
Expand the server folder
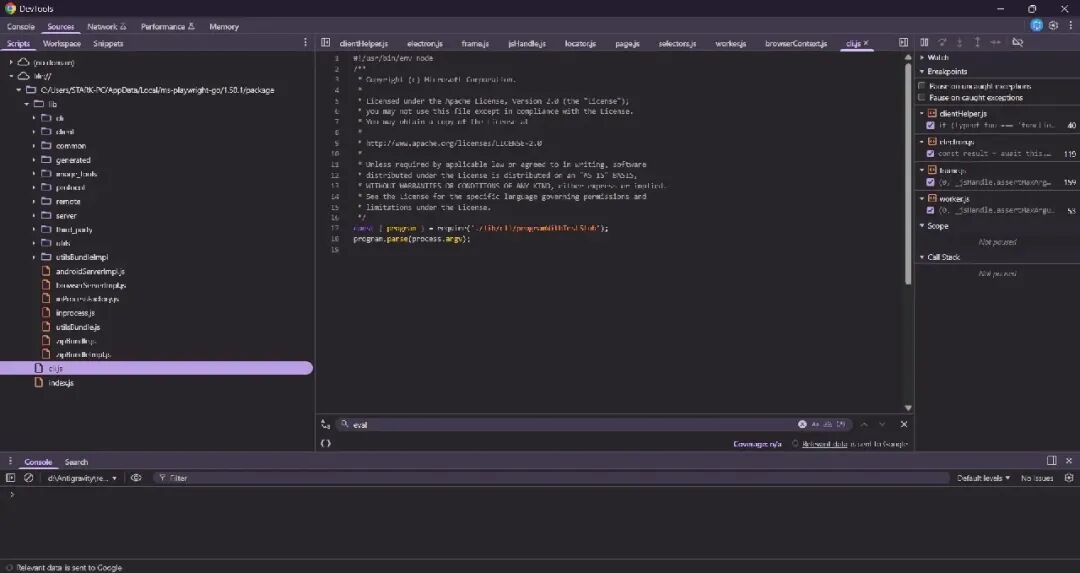pos(34,216)
